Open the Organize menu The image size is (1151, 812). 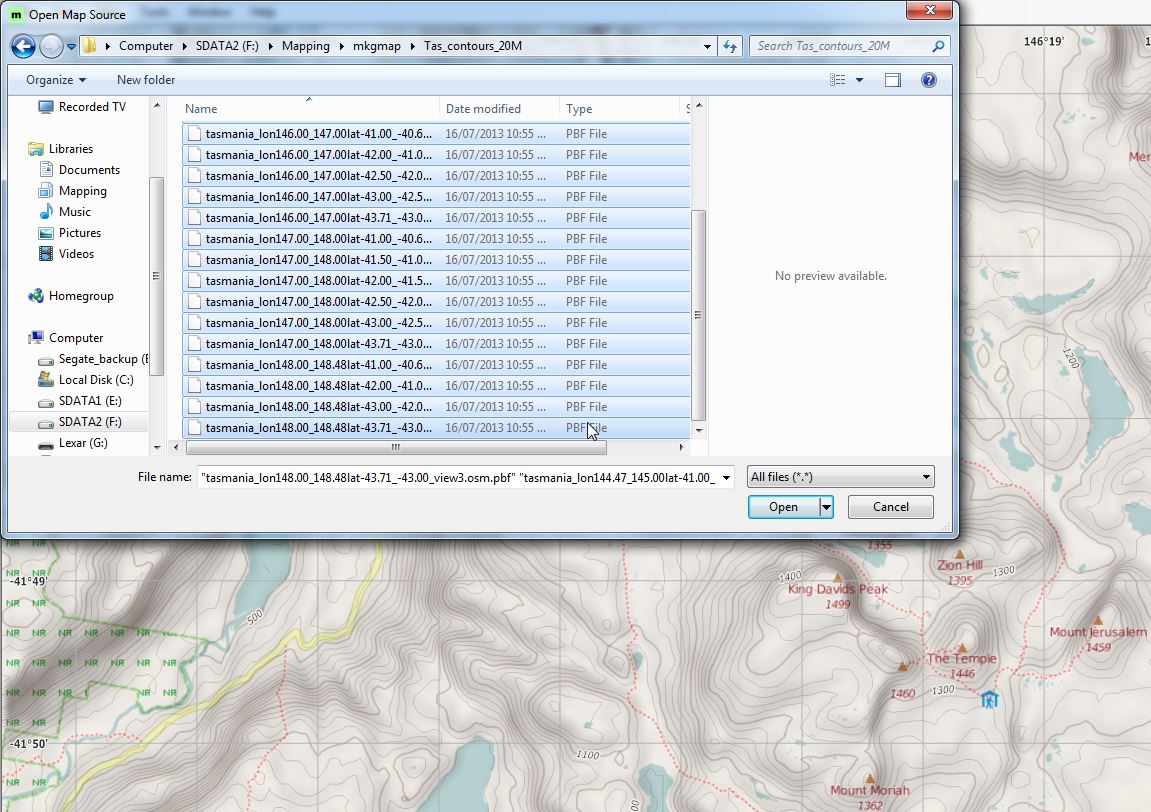(56, 80)
